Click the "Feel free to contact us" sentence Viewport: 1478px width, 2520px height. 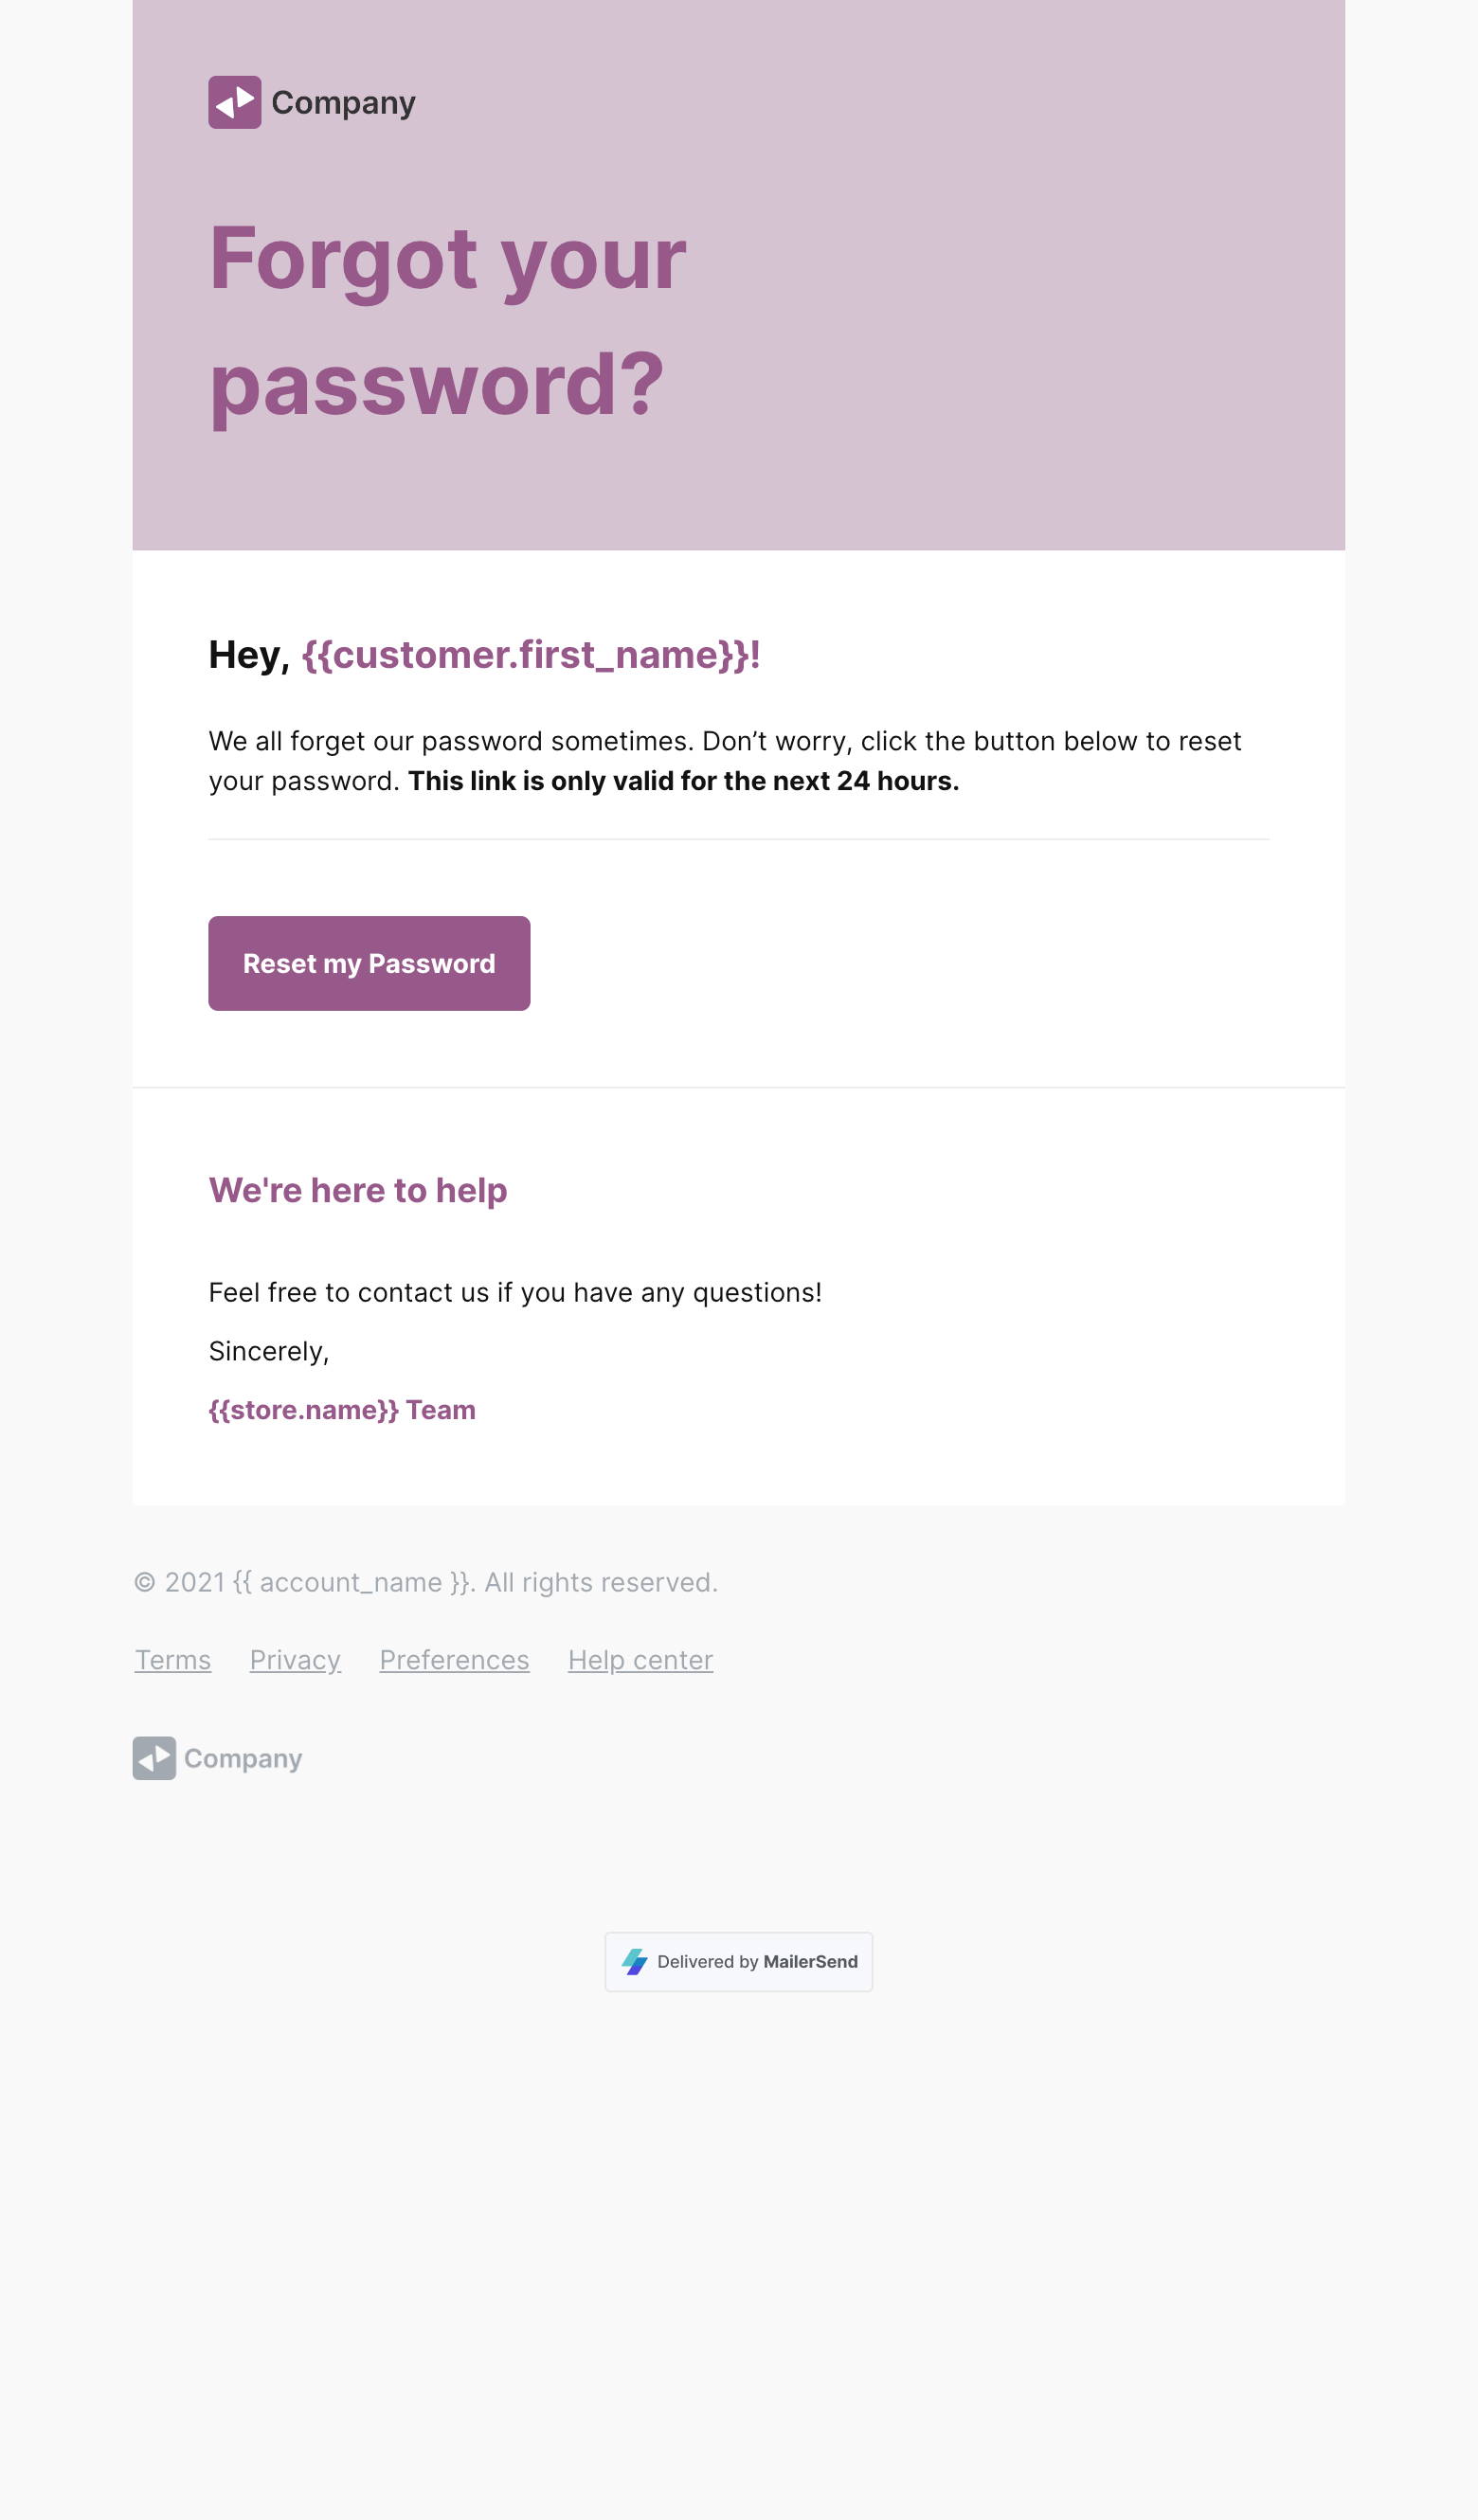pos(515,1292)
